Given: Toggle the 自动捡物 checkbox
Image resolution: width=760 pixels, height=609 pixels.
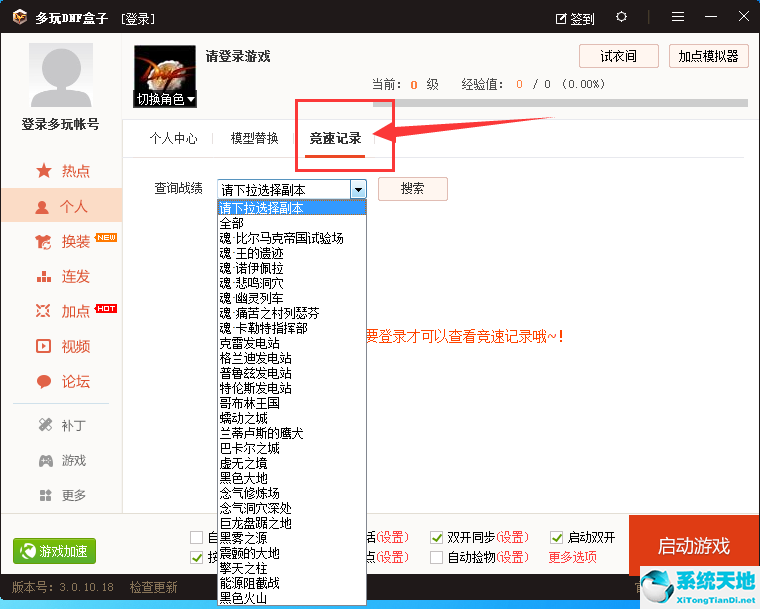Looking at the screenshot, I should tap(436, 557).
